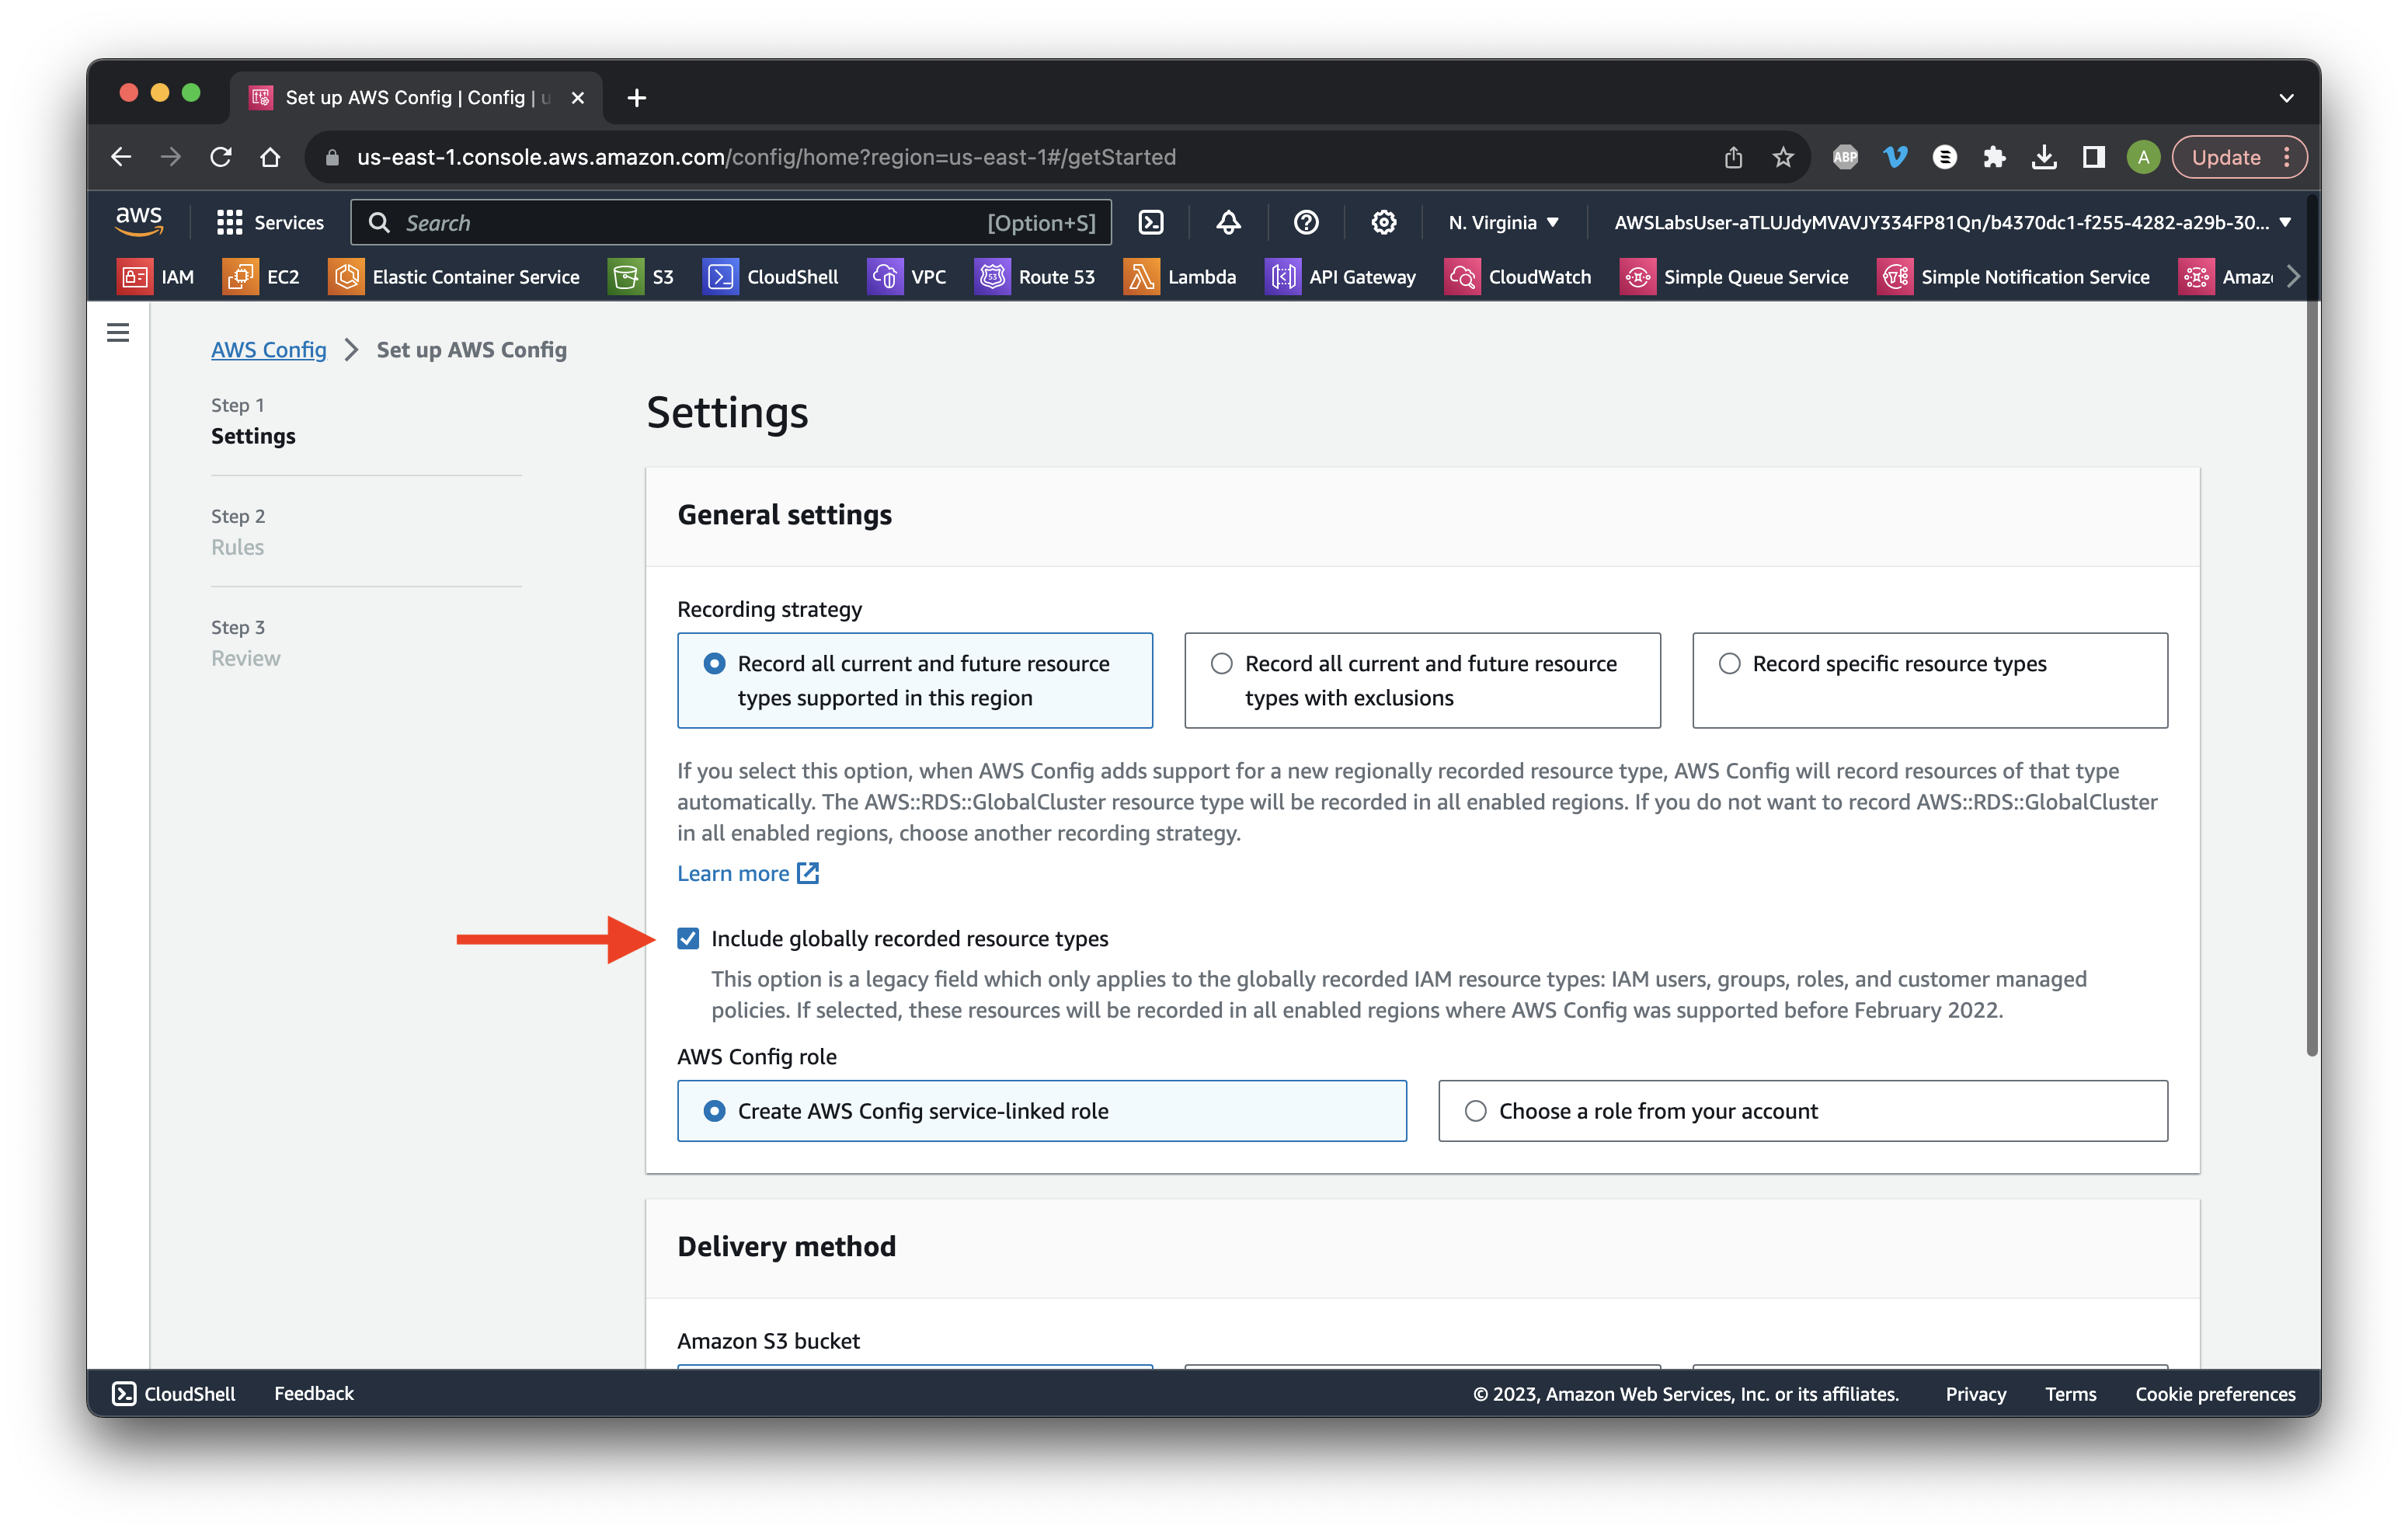Image resolution: width=2408 pixels, height=1532 pixels.
Task: Open the N. Virginia region dropdown
Action: pyautogui.click(x=1503, y=222)
